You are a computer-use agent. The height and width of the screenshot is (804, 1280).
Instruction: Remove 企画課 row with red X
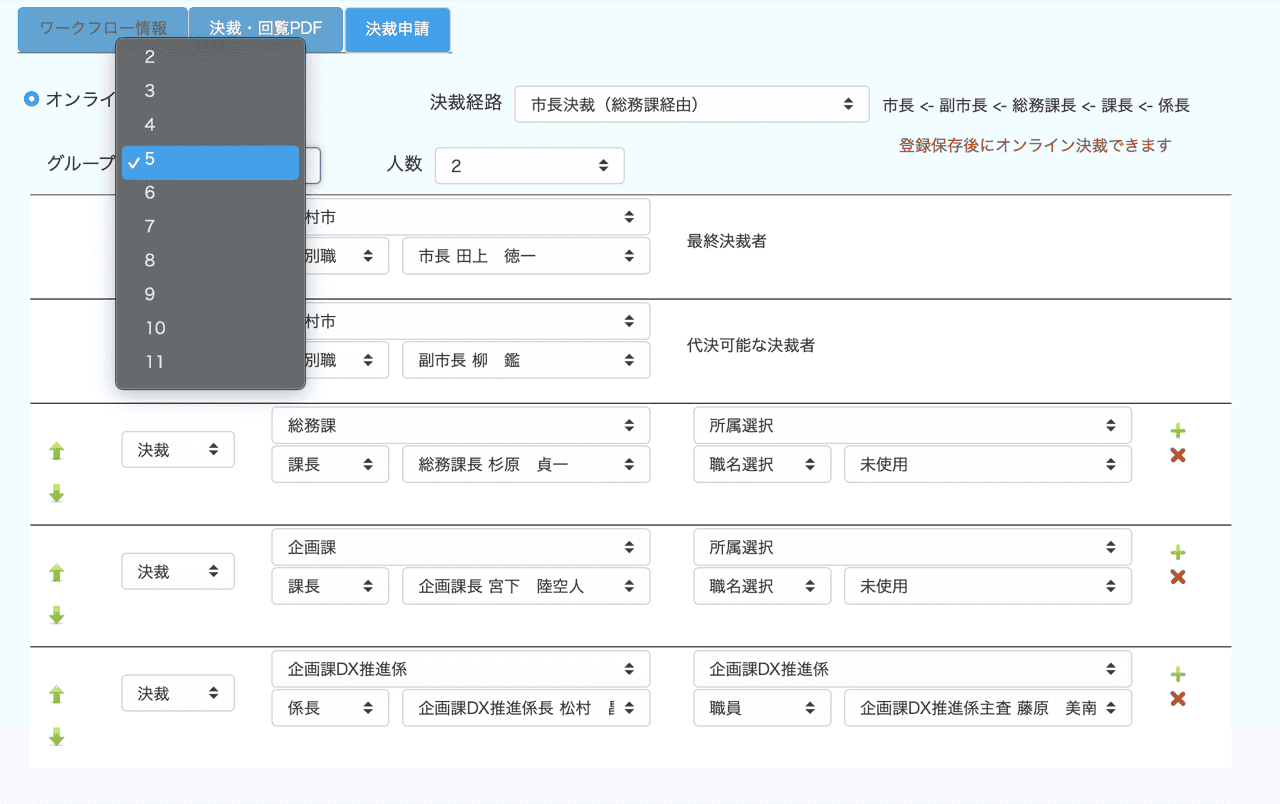[x=1178, y=578]
